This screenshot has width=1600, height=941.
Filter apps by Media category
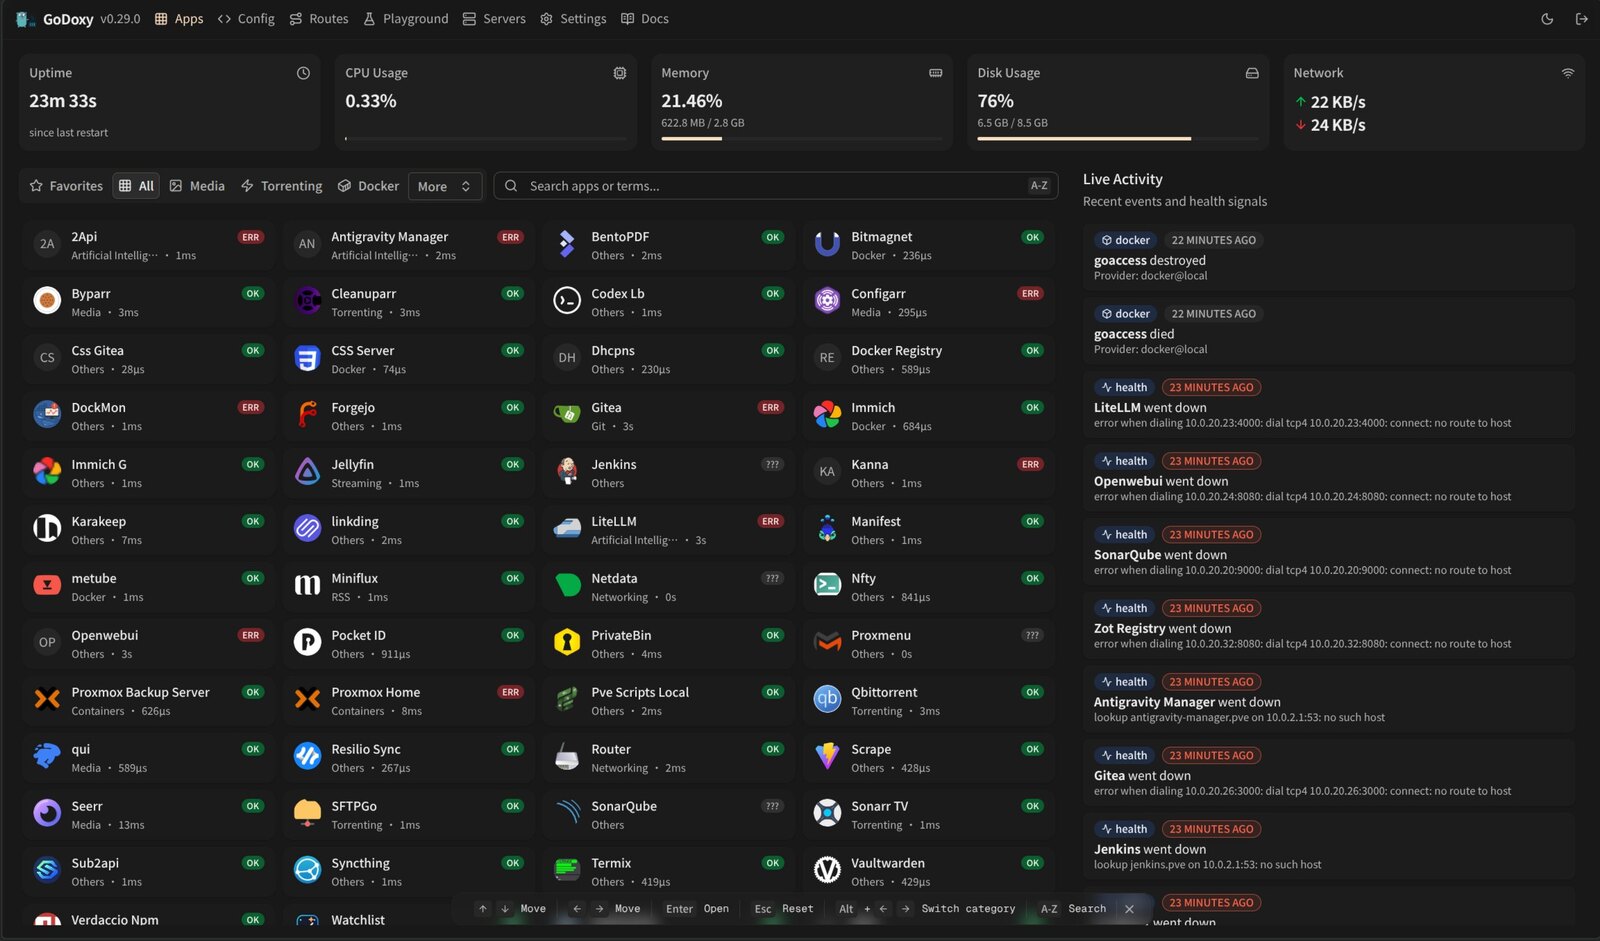point(197,186)
